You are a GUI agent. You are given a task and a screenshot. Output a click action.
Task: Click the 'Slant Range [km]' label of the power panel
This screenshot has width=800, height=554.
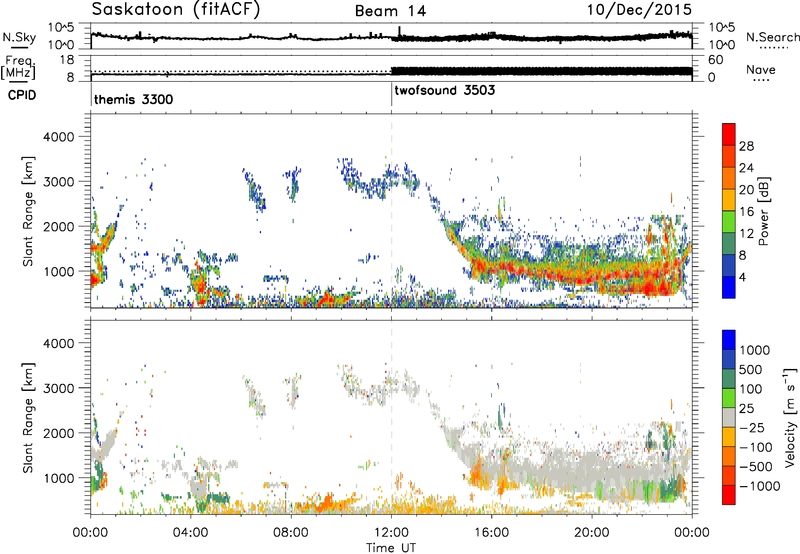tap(28, 211)
